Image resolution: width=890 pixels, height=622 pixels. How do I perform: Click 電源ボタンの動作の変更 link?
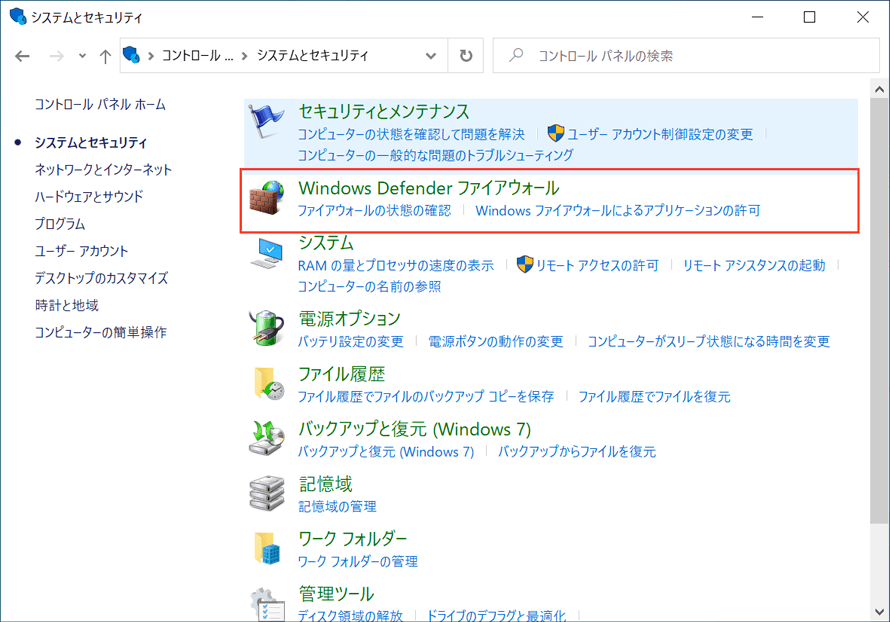(496, 341)
